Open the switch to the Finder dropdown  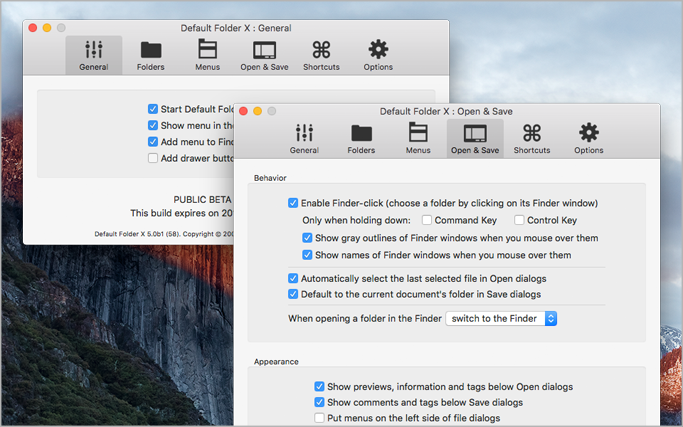coord(501,319)
